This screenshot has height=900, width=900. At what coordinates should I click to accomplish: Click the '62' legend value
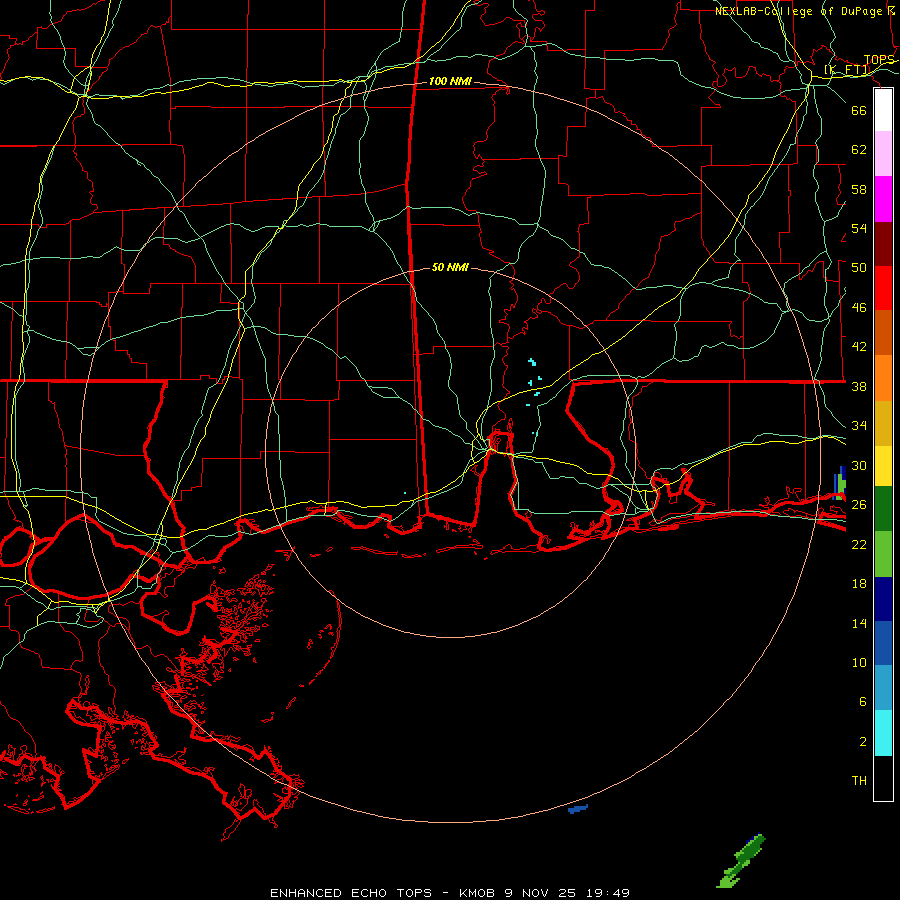[859, 150]
